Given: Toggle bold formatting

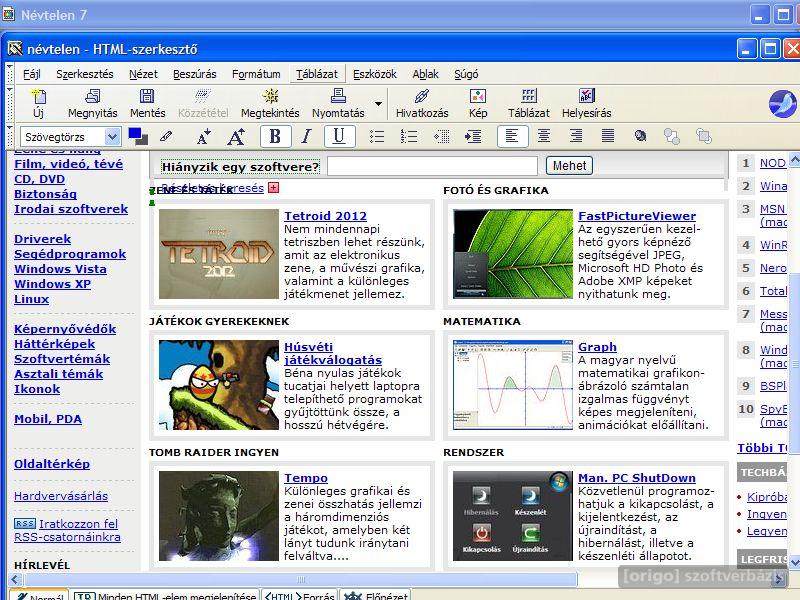Looking at the screenshot, I should coord(275,136).
